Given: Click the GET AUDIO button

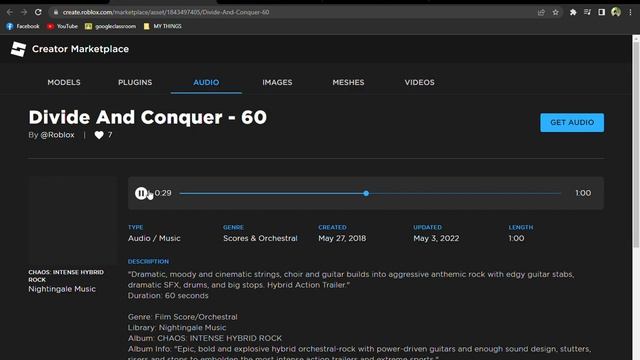Looking at the screenshot, I should click(572, 122).
